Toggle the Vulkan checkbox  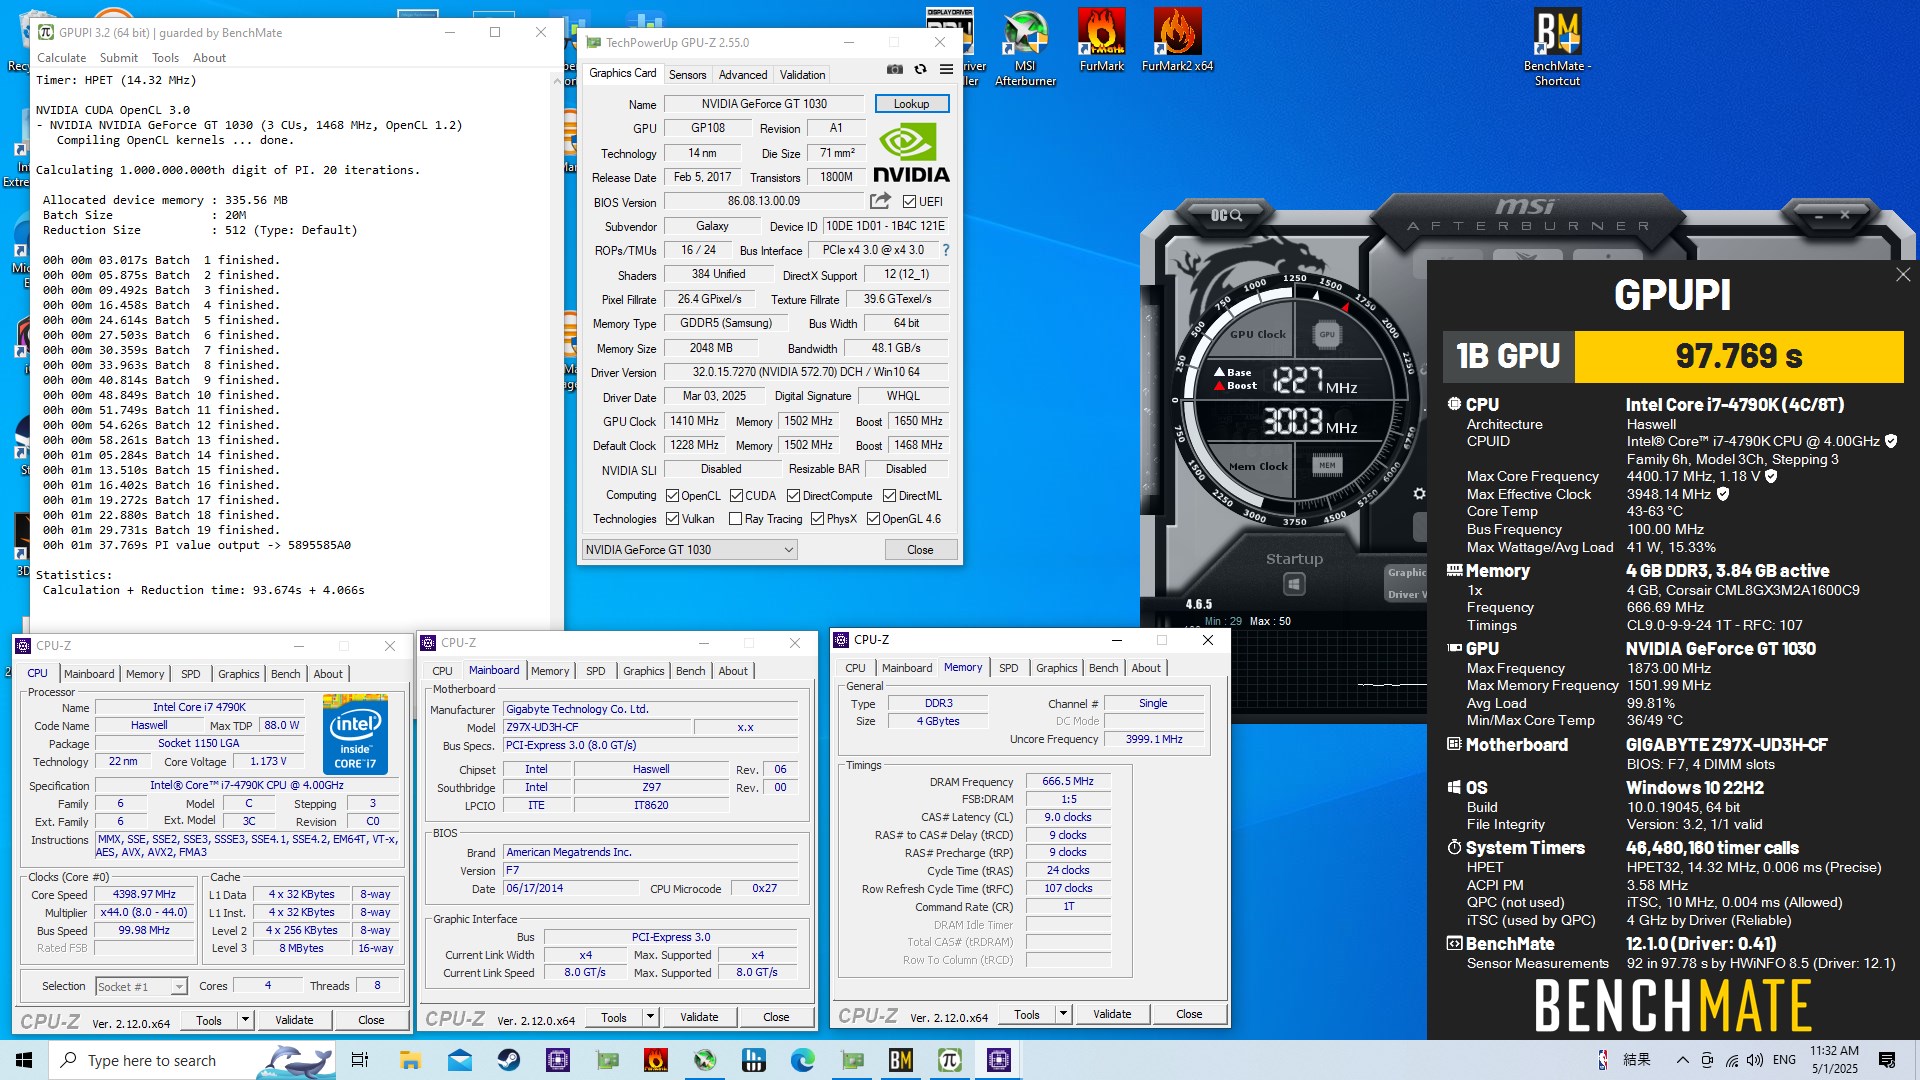coord(673,519)
